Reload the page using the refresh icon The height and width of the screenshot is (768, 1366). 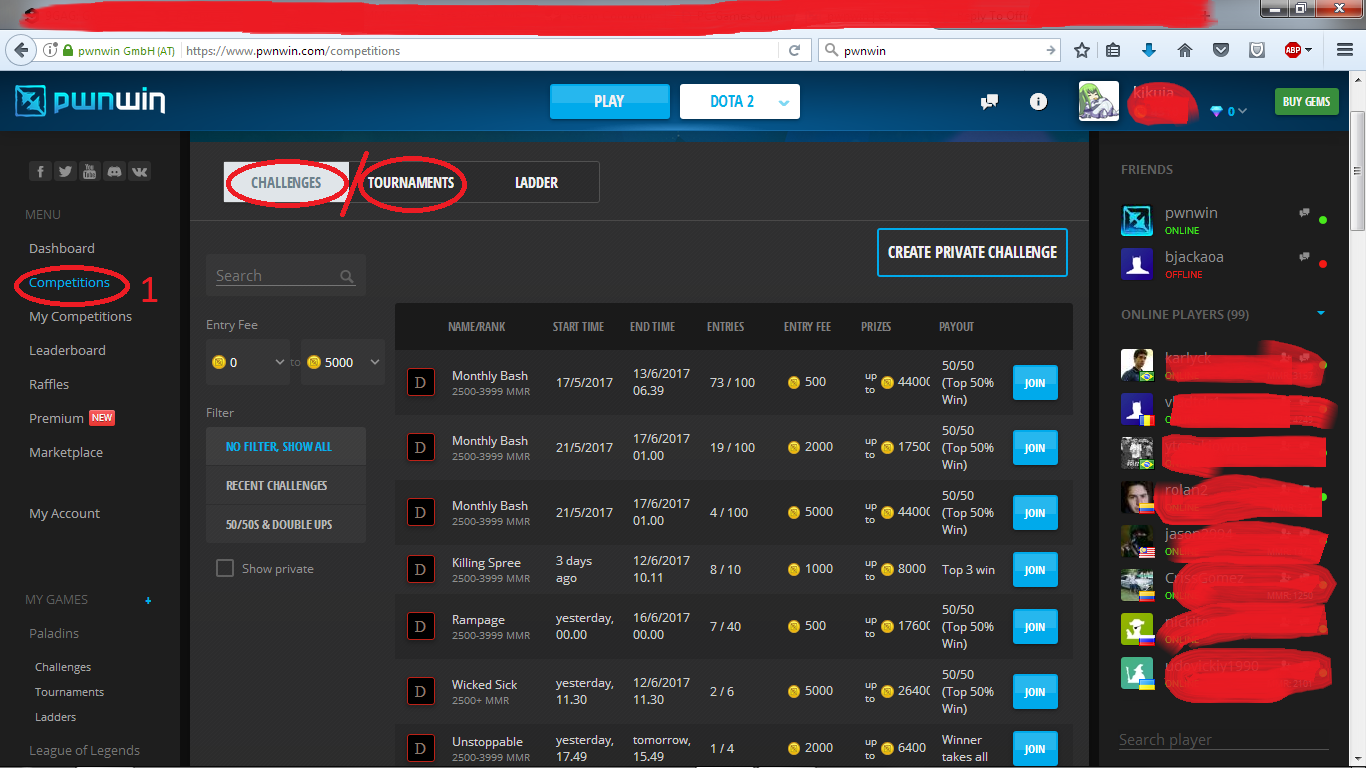tap(795, 50)
